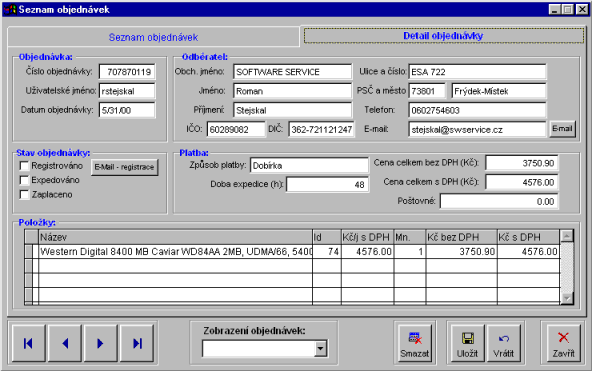Click the Cena celkem s DPH field
The height and width of the screenshot is (371, 592).
click(x=521, y=182)
